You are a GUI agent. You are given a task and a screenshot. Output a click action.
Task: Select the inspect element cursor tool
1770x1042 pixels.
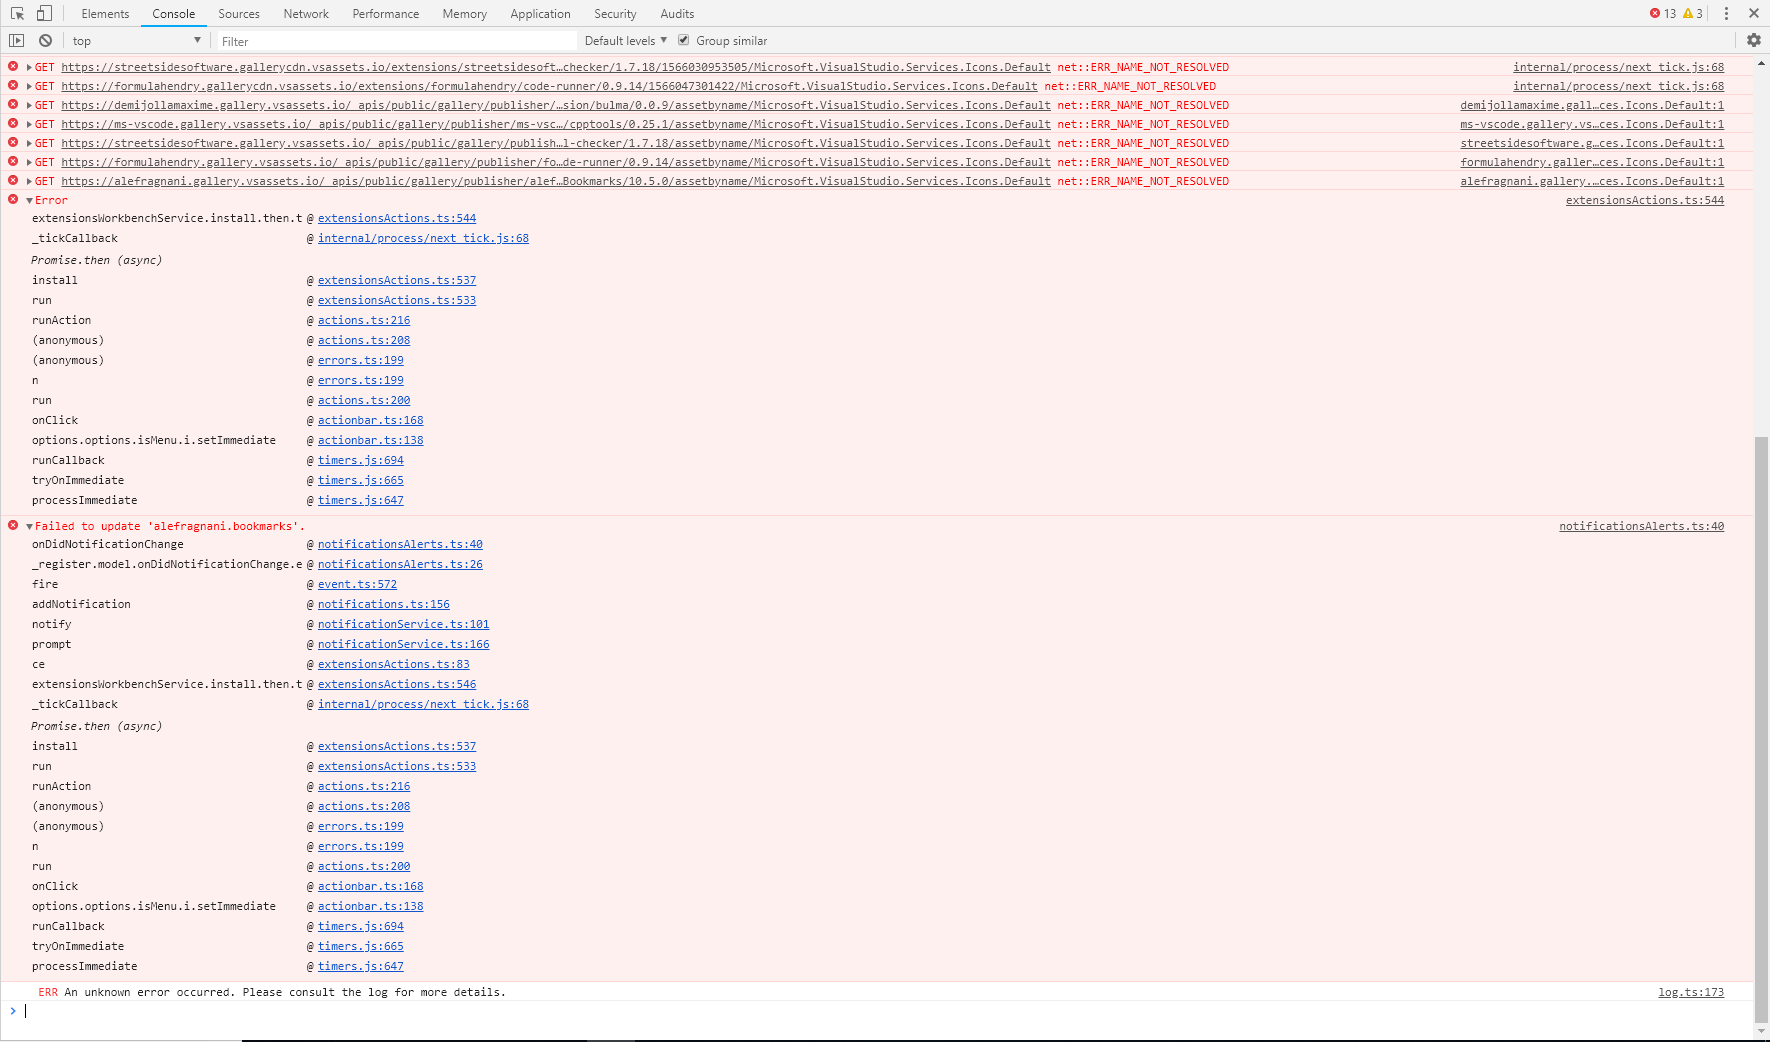pyautogui.click(x=15, y=13)
